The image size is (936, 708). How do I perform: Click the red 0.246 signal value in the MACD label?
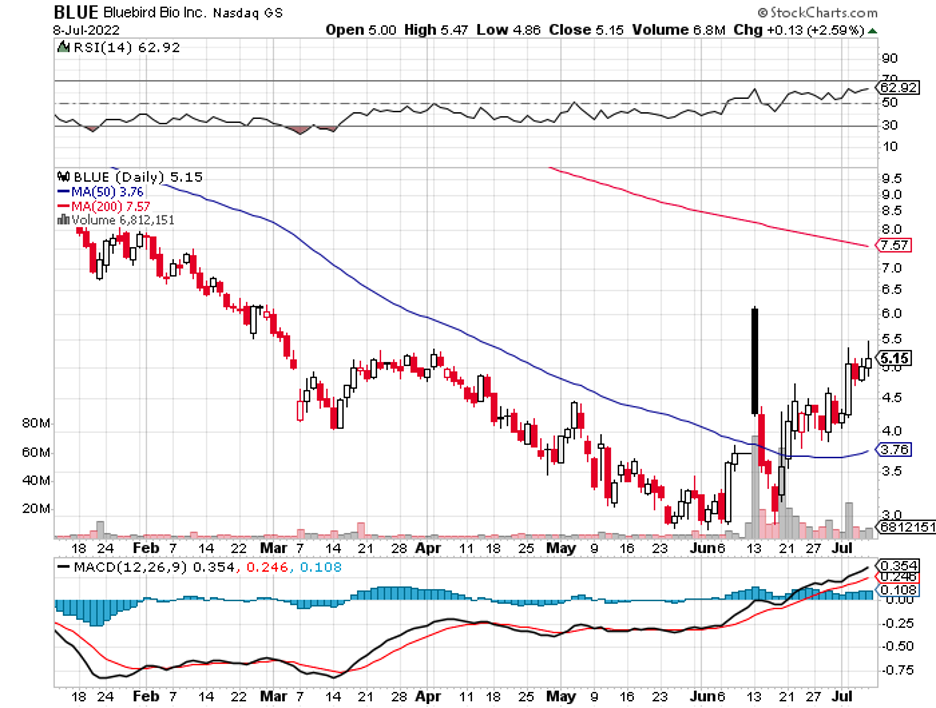tap(265, 567)
